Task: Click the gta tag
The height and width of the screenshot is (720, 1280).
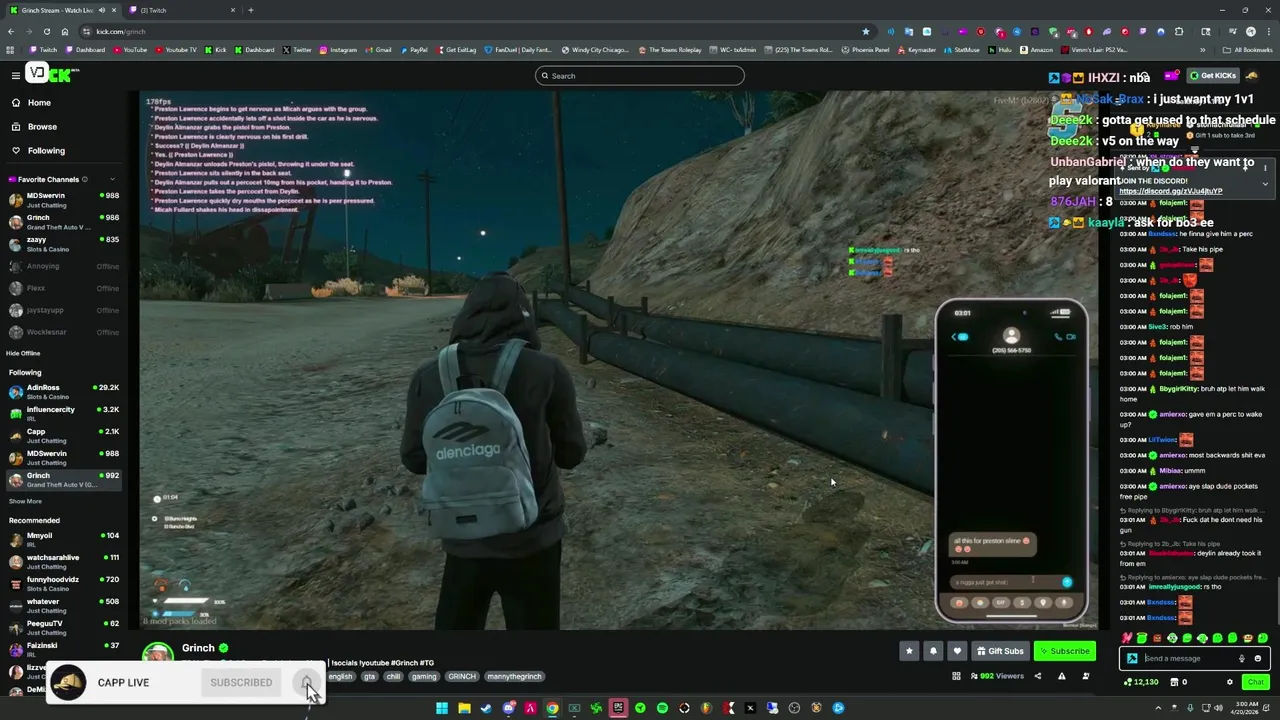Action: 370,676
